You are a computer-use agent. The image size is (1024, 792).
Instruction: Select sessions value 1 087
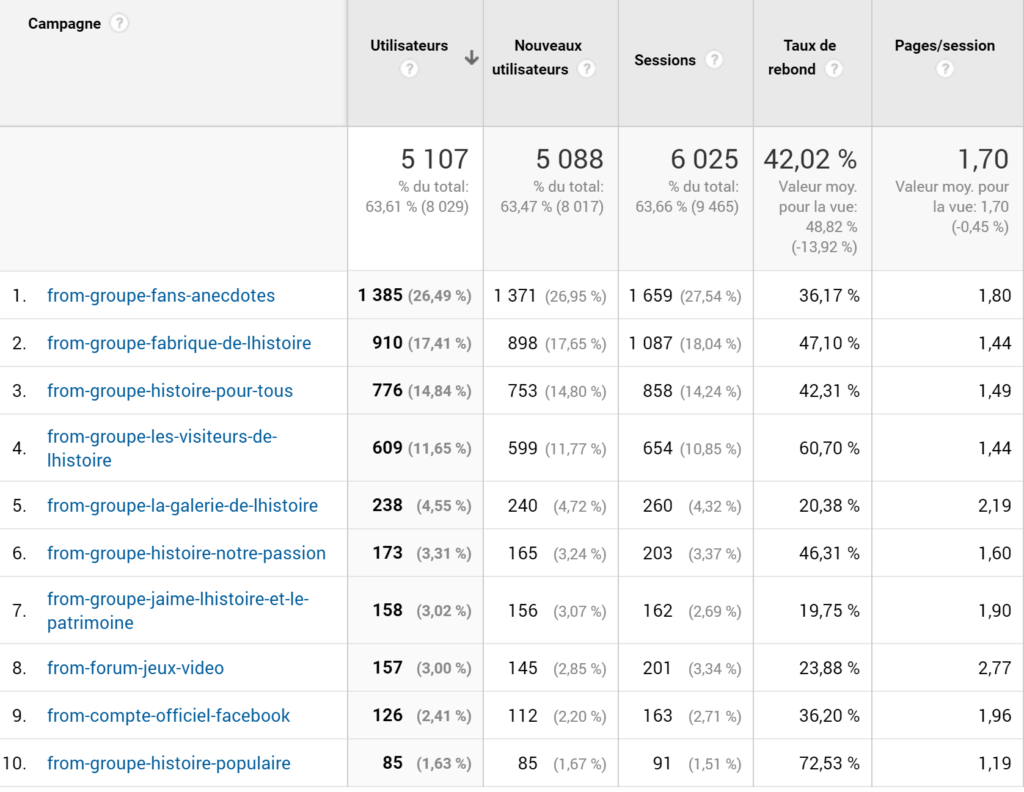click(x=650, y=344)
